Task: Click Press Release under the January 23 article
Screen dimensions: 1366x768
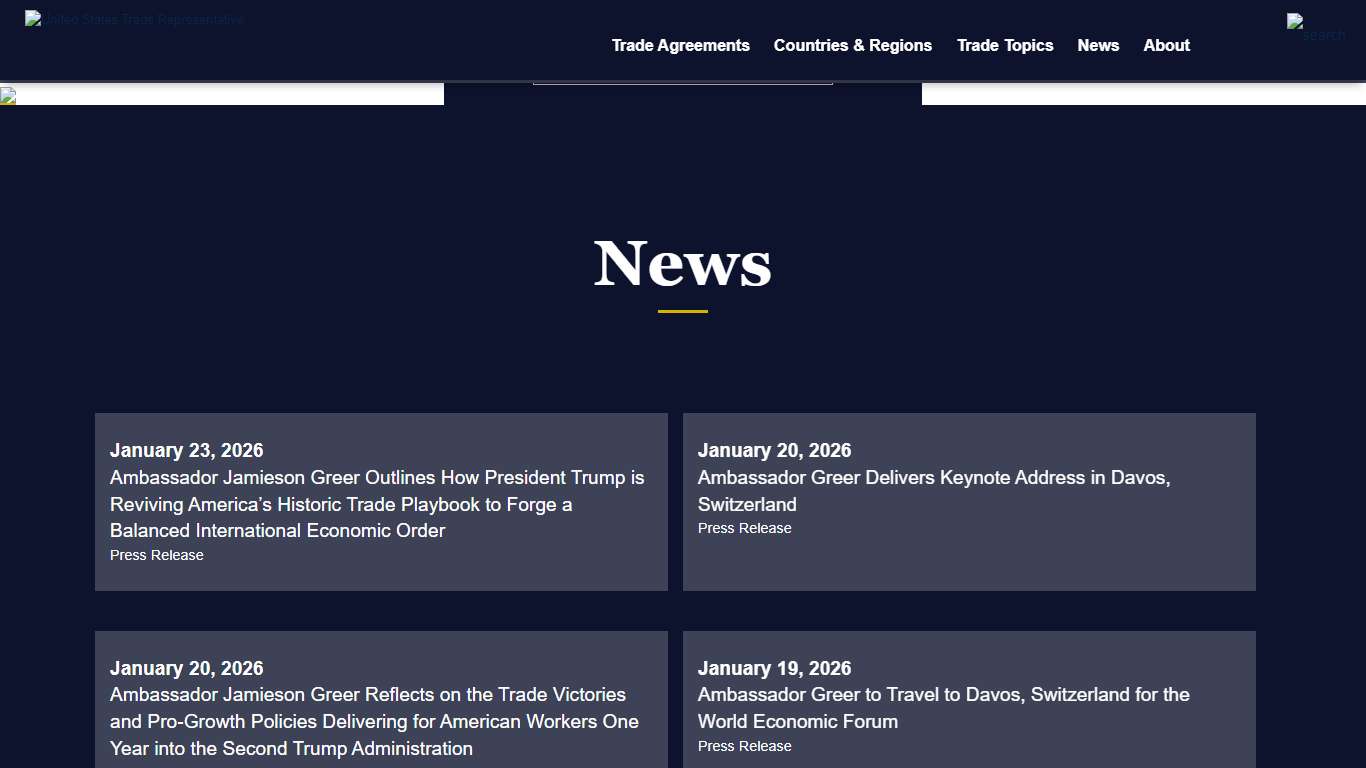Action: [x=156, y=555]
